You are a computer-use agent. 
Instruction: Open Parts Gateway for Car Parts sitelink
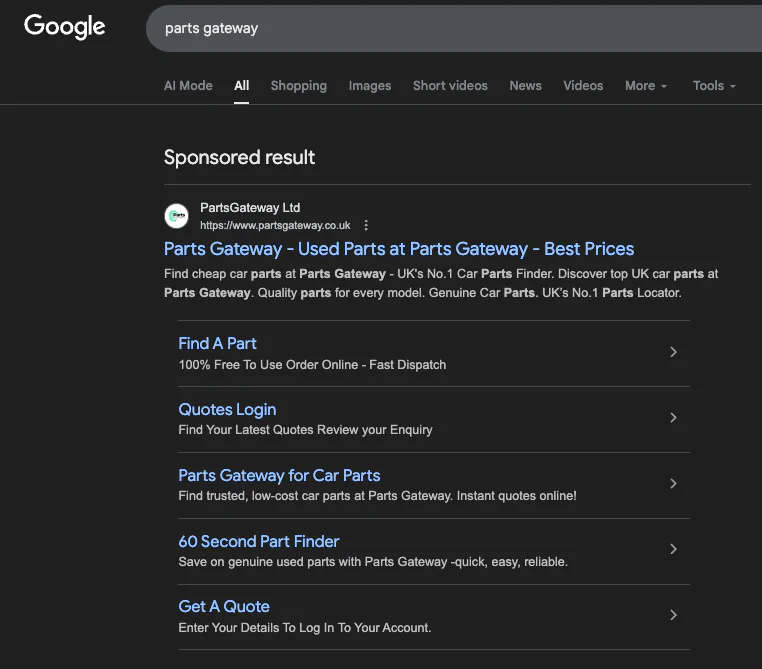pos(279,476)
